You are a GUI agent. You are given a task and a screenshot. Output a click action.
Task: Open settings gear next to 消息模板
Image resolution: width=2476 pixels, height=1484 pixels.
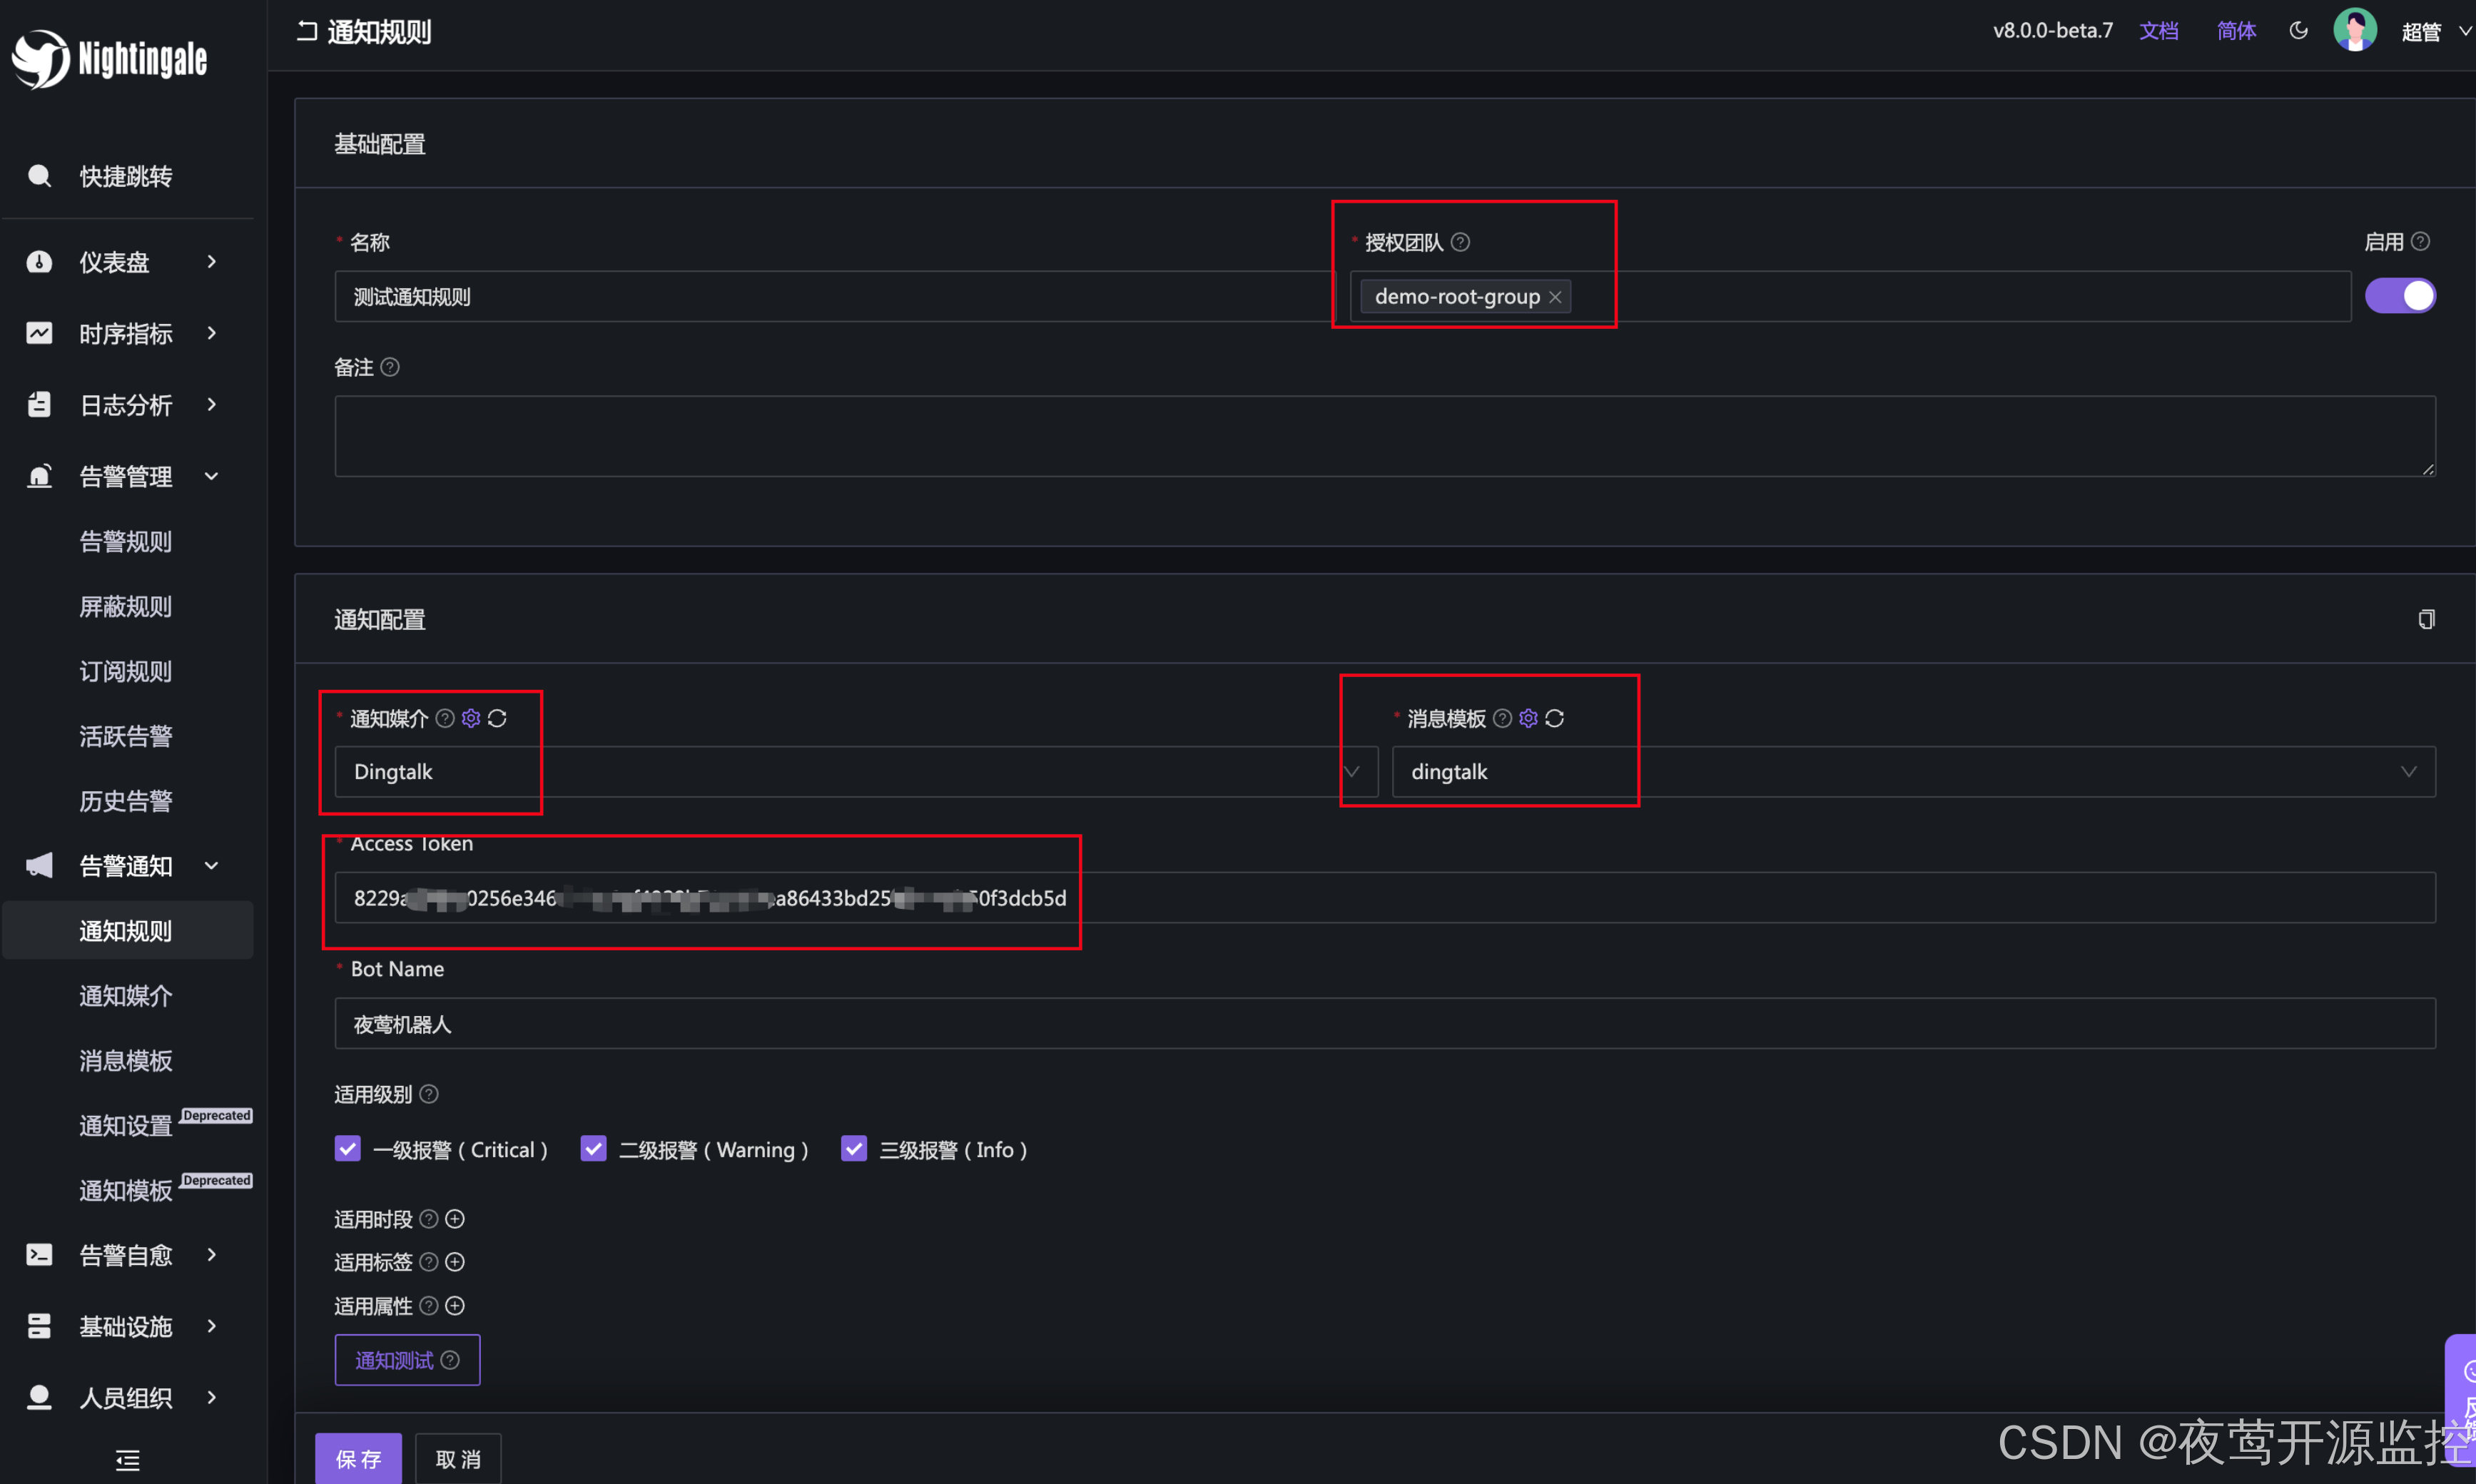click(x=1528, y=718)
